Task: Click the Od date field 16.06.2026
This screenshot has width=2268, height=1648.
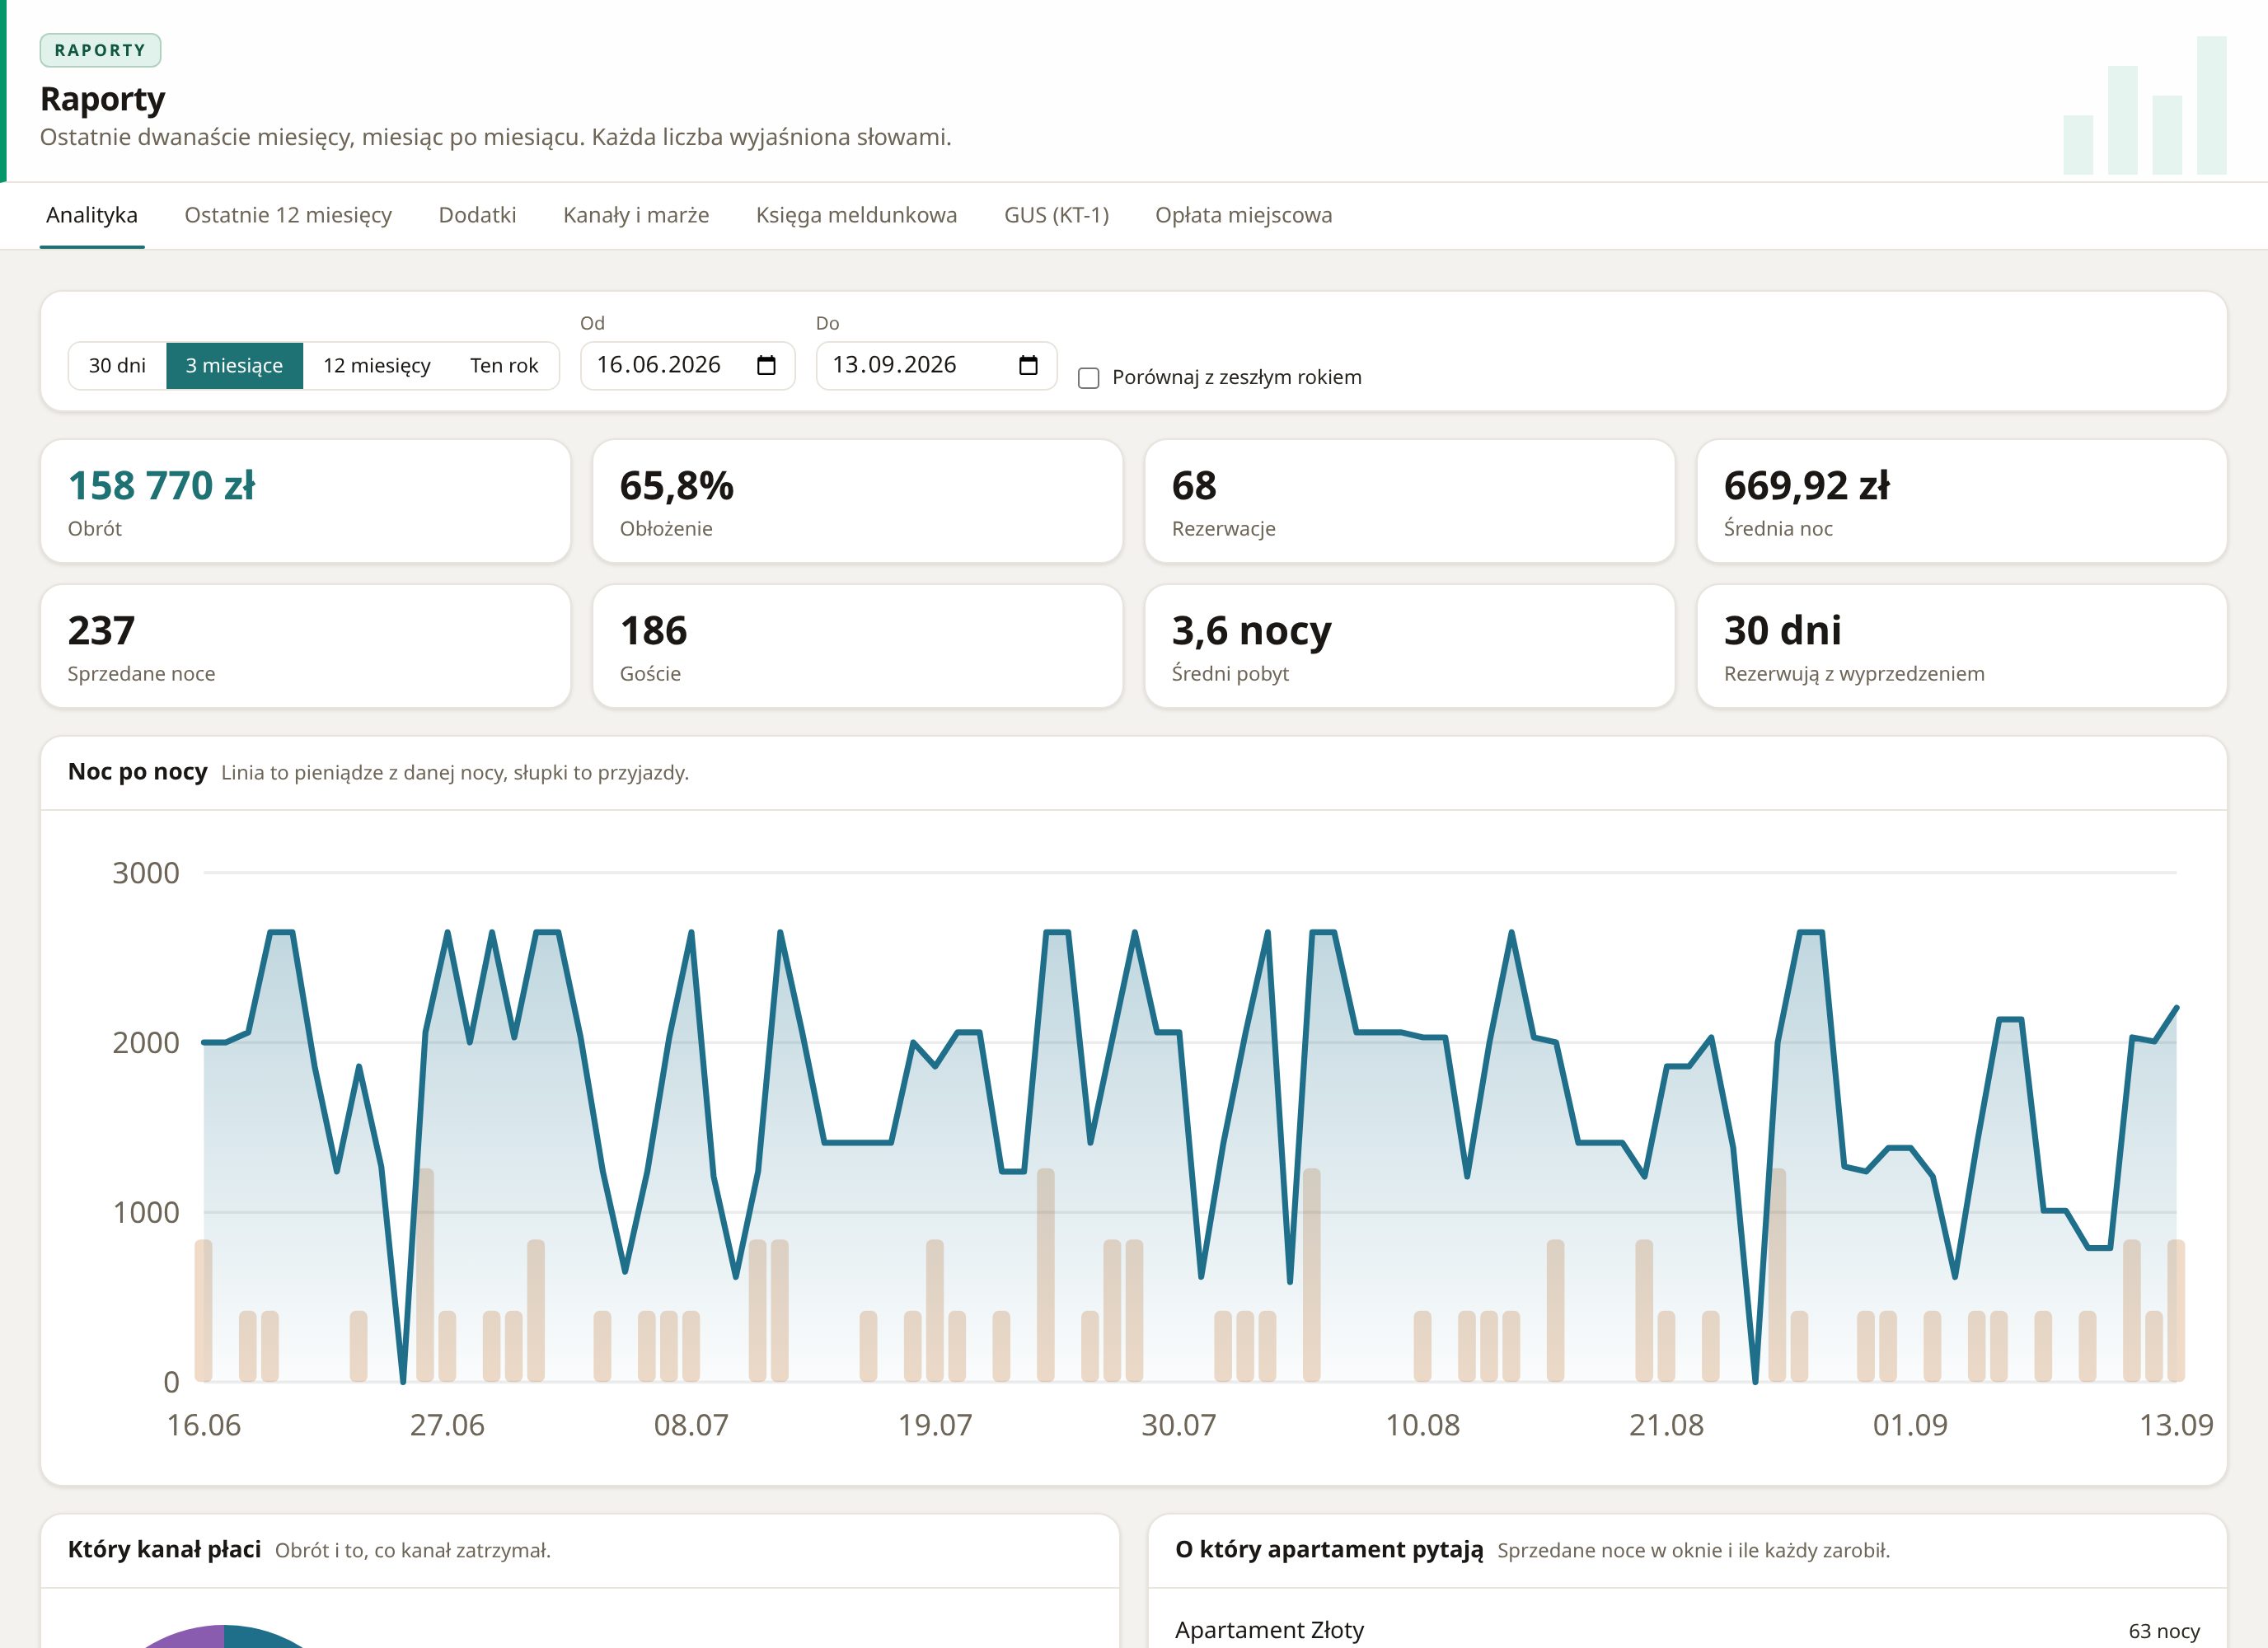Action: 687,366
